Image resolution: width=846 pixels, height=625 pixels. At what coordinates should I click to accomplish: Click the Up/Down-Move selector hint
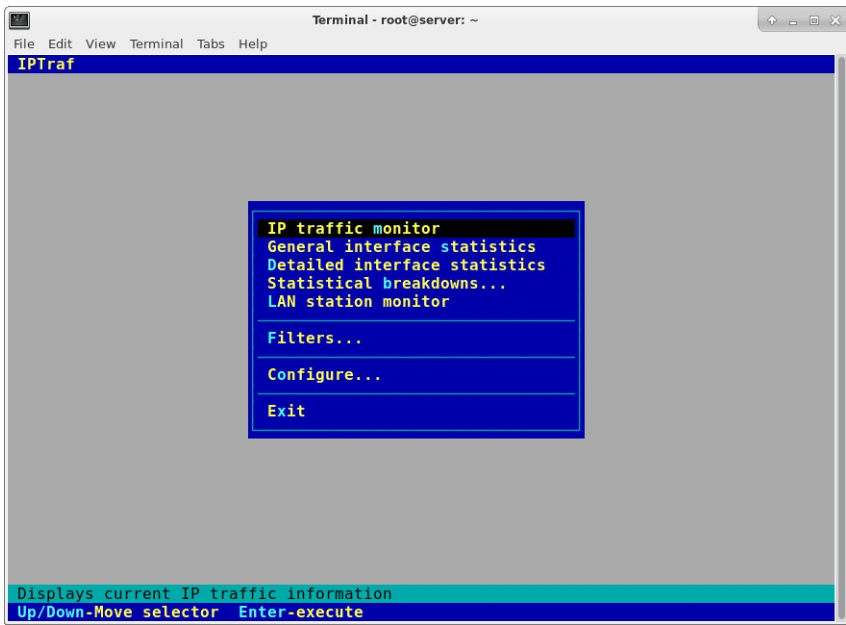pos(118,612)
